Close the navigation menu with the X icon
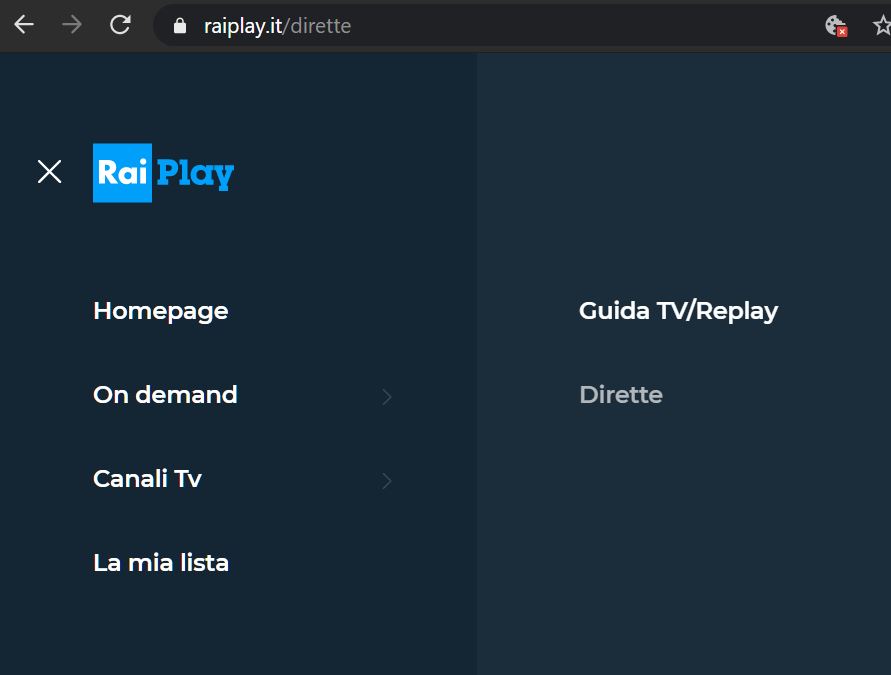 coord(49,172)
